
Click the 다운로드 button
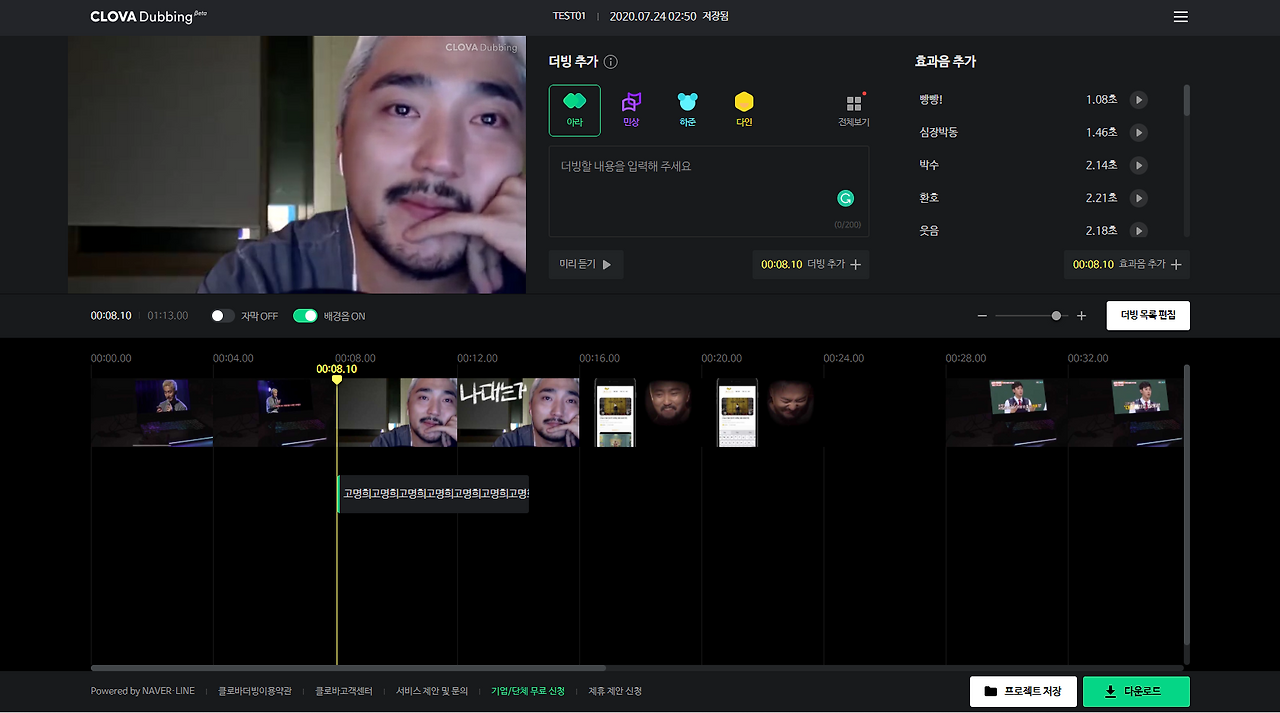pos(1136,691)
